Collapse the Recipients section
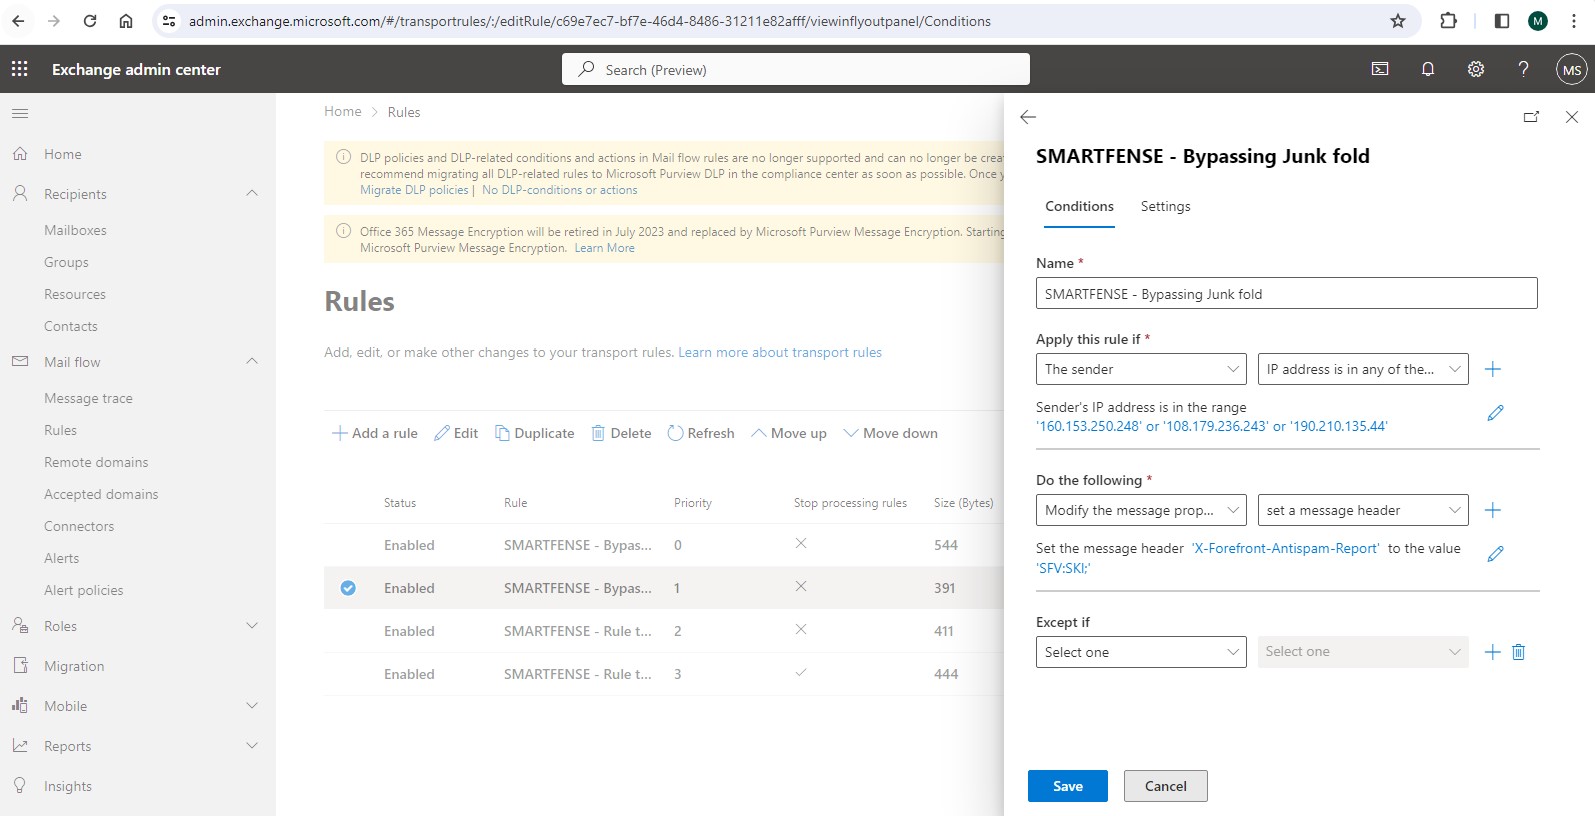This screenshot has width=1595, height=816. point(252,193)
